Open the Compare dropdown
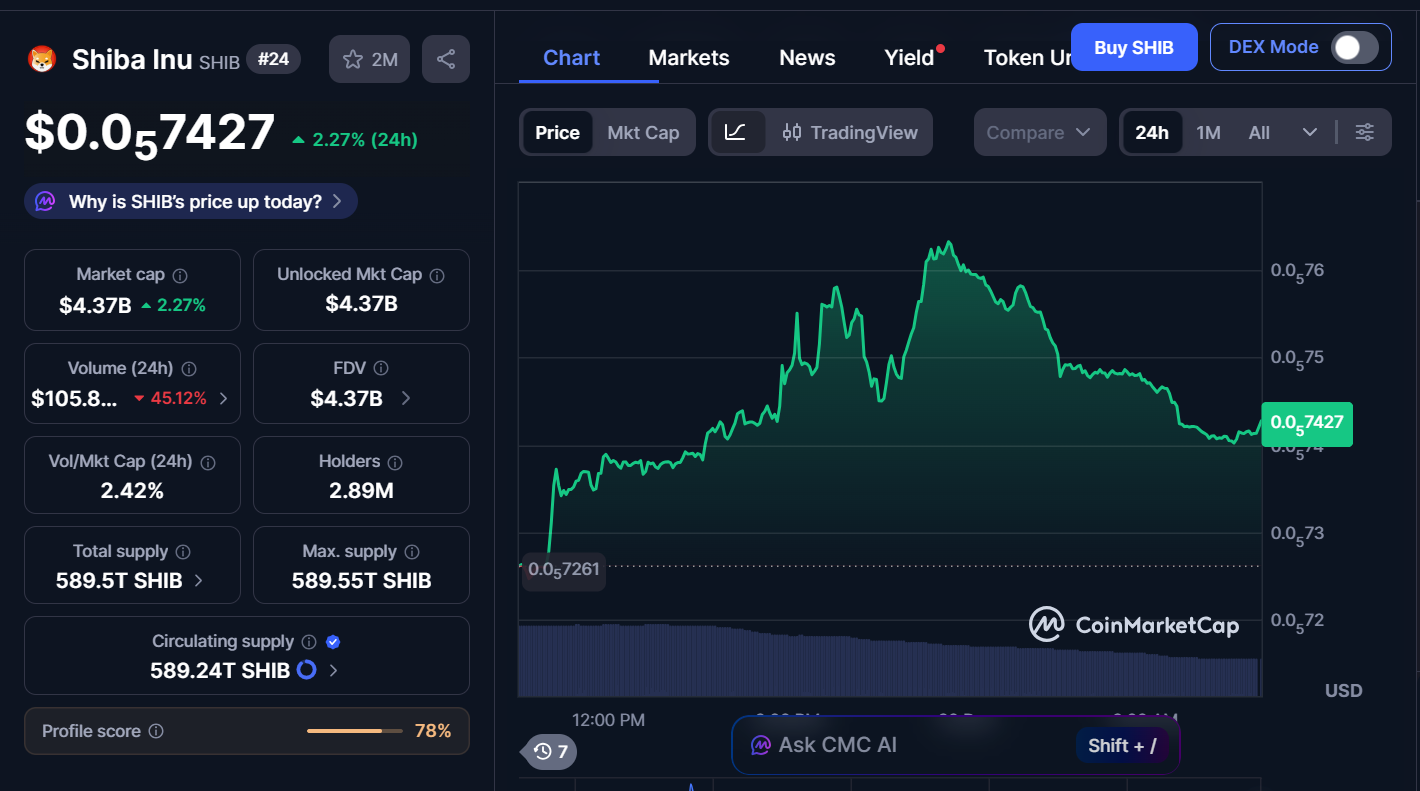Screen dimensions: 1420x791 [x=1039, y=132]
